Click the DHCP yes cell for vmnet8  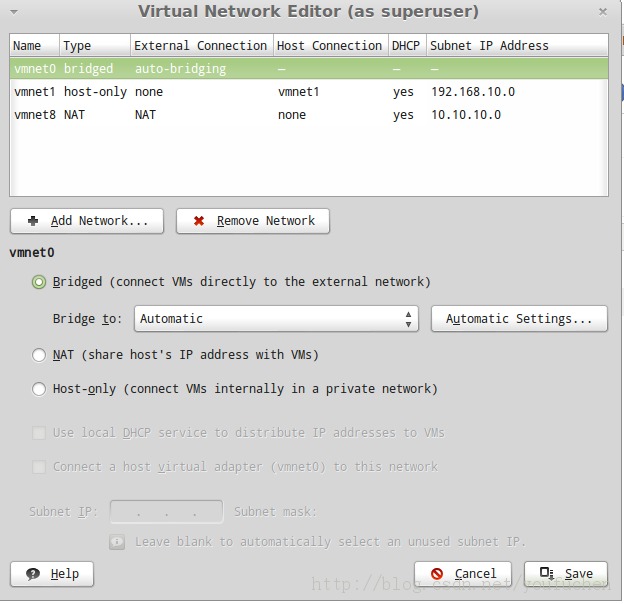click(403, 115)
